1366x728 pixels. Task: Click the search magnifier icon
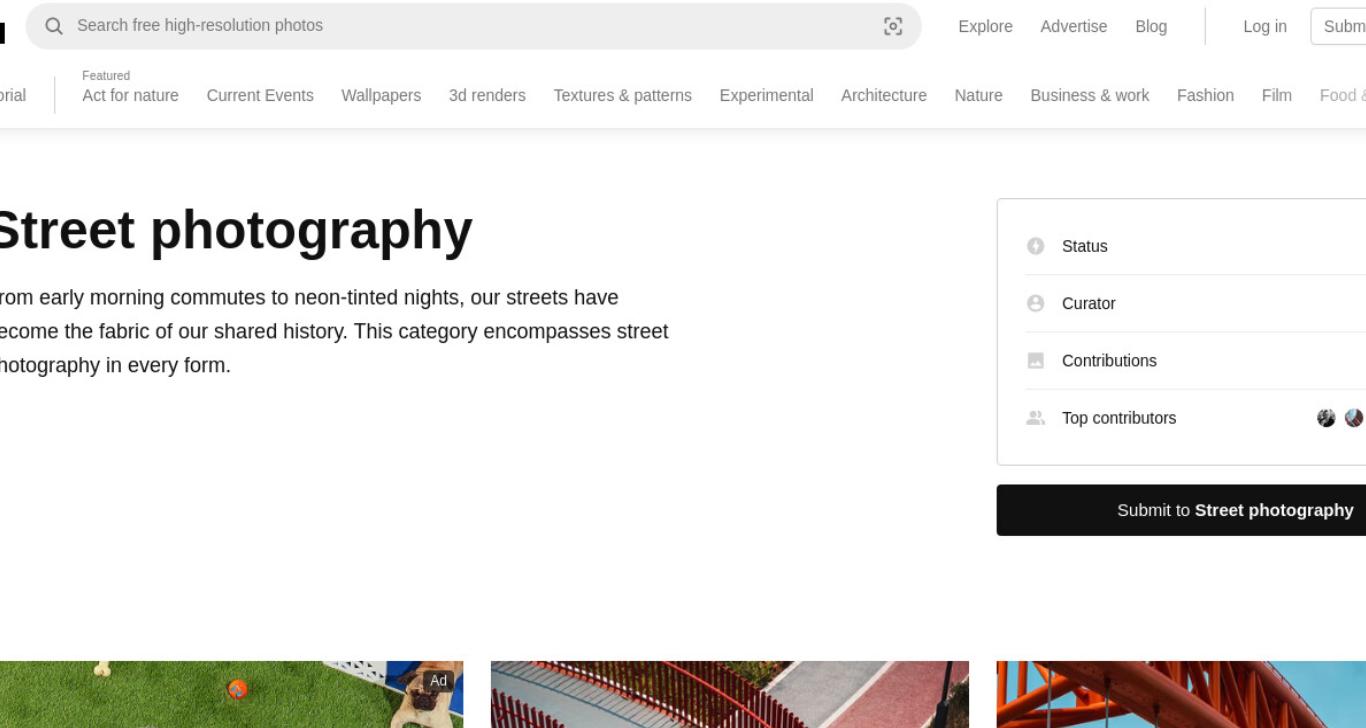pyautogui.click(x=54, y=26)
